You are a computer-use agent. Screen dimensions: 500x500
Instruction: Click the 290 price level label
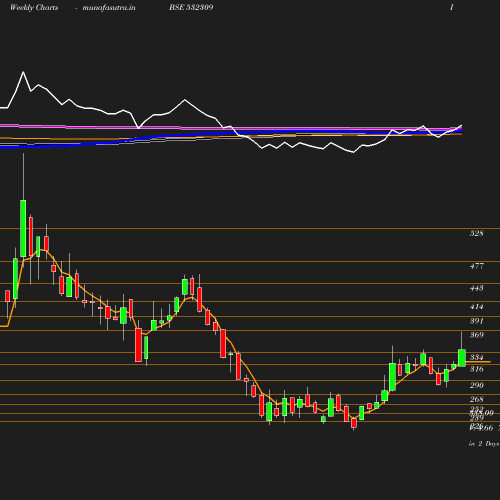(x=476, y=385)
